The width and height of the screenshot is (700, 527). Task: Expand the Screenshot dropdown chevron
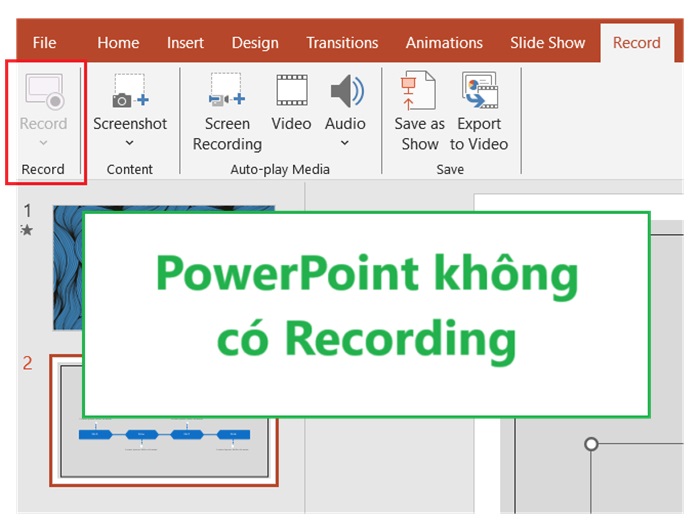(x=129, y=143)
